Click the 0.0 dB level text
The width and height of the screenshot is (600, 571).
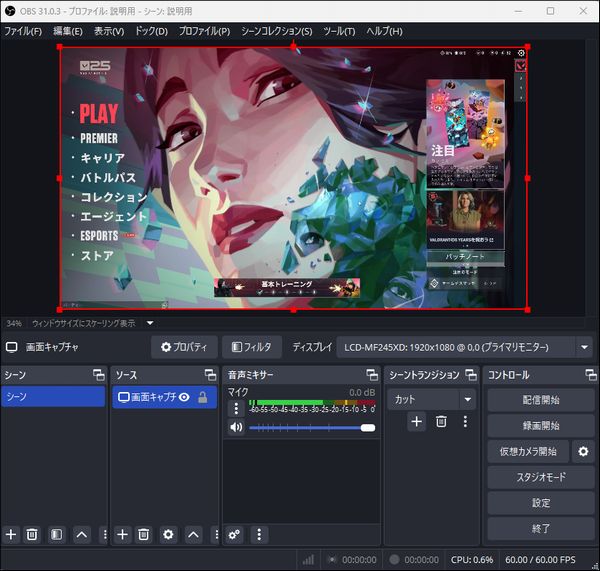362,392
